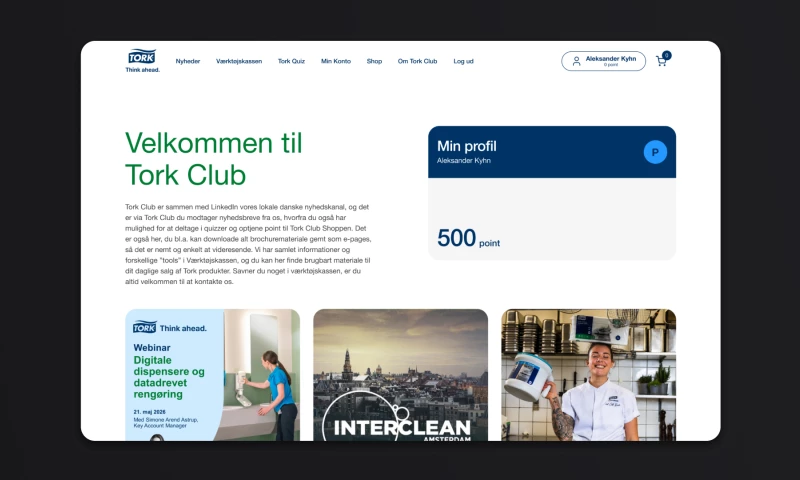Image resolution: width=800 pixels, height=480 pixels.
Task: Click the Tork logo on the webinar card
Action: (x=144, y=327)
